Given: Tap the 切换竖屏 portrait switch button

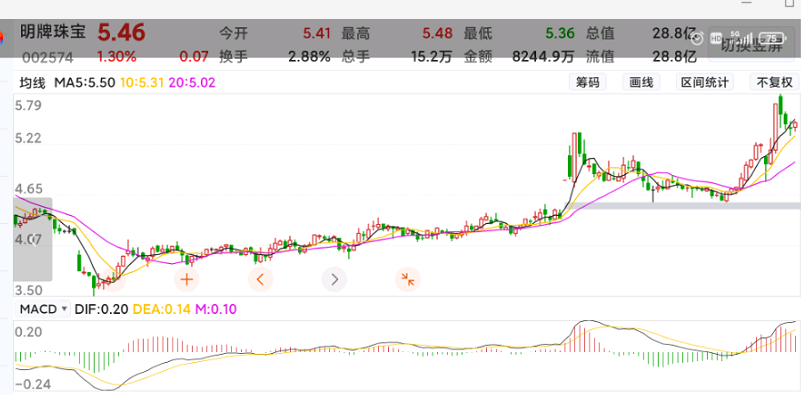Looking at the screenshot, I should (x=751, y=45).
